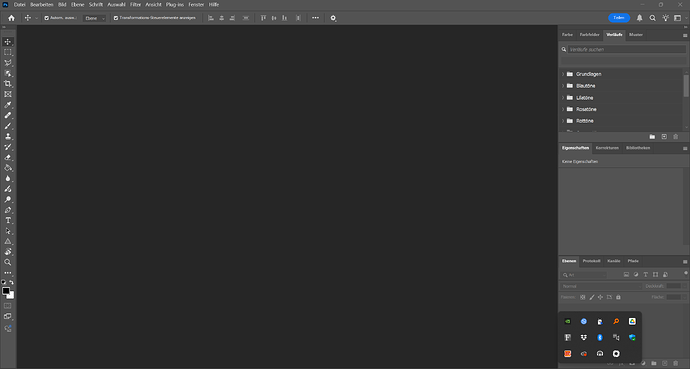Select the Type tool
Viewport: 690px width, 369px height.
coord(7,220)
